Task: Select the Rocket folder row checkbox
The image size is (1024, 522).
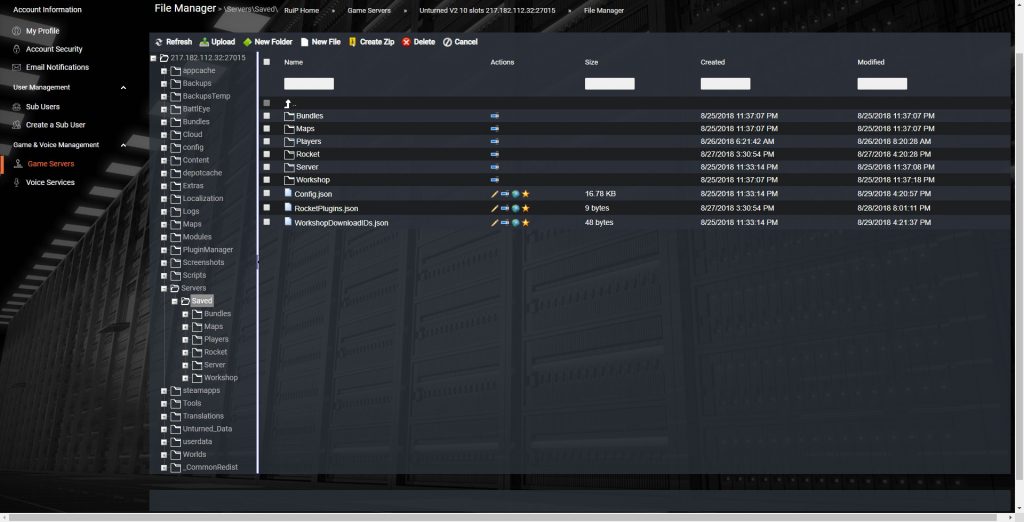Action: (x=266, y=154)
